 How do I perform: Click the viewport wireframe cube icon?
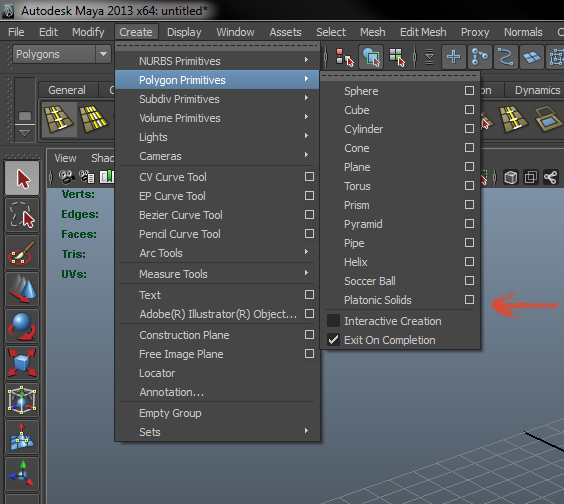pyautogui.click(x=511, y=177)
